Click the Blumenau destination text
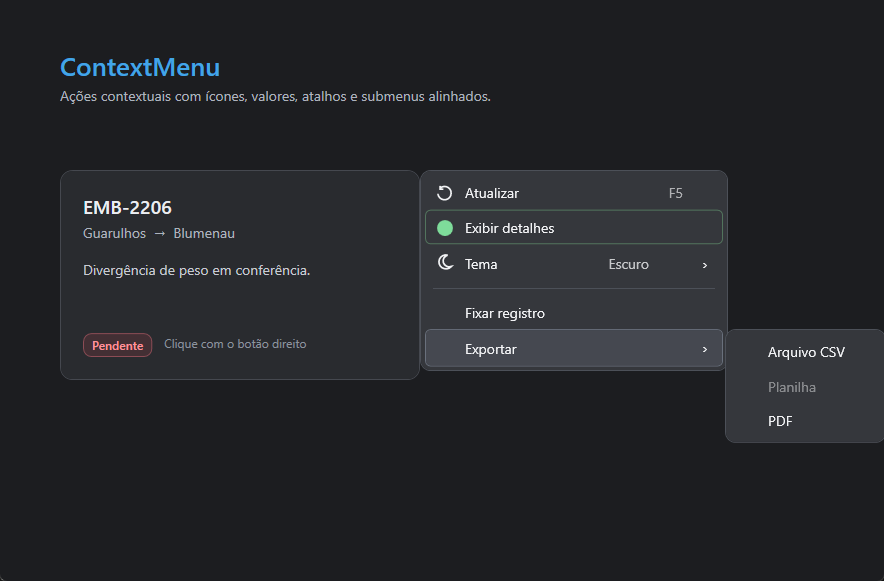The height and width of the screenshot is (581, 884). 204,233
